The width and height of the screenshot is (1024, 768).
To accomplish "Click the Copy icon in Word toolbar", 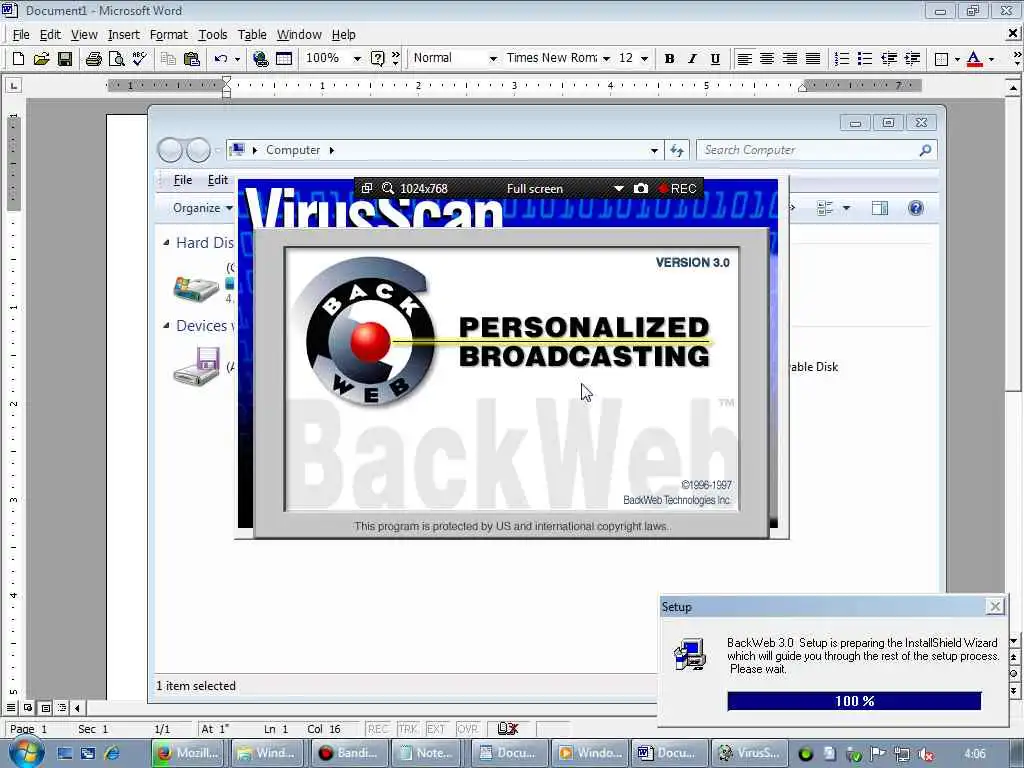I will [x=168, y=59].
